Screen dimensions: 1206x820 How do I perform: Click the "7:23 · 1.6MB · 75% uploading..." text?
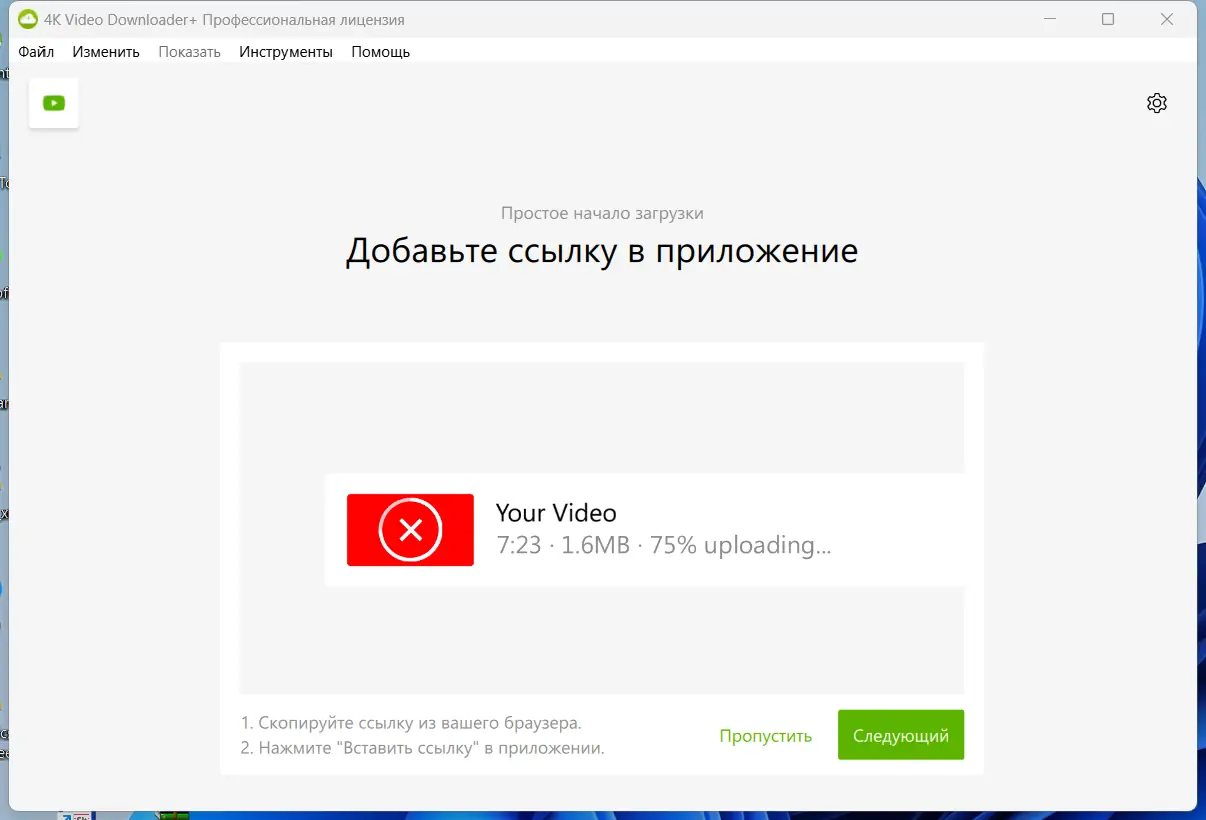click(x=664, y=546)
